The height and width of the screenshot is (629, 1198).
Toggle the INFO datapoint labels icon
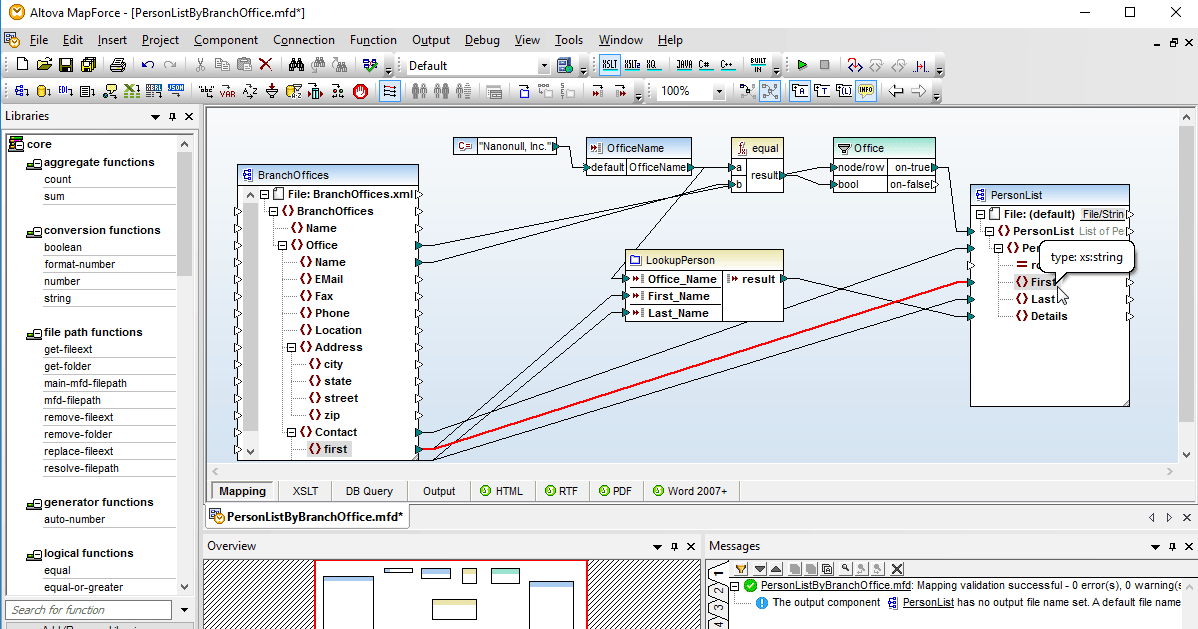865,92
